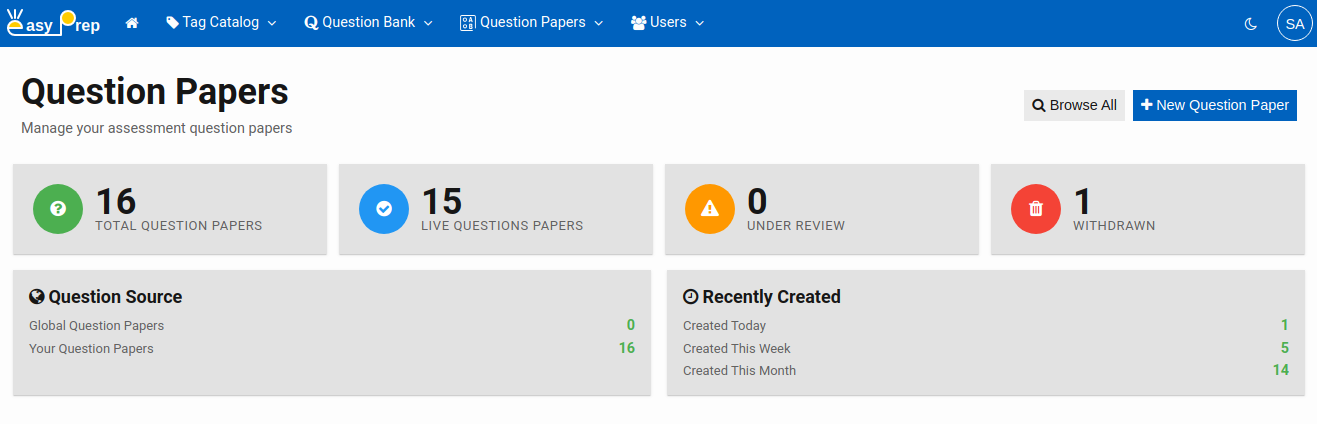1317x424 pixels.
Task: Click the globe icon beside Question Source
Action: point(37,296)
